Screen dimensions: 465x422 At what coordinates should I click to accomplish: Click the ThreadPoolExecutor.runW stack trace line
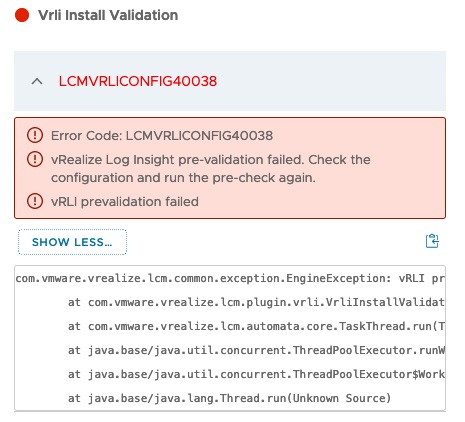pos(256,350)
